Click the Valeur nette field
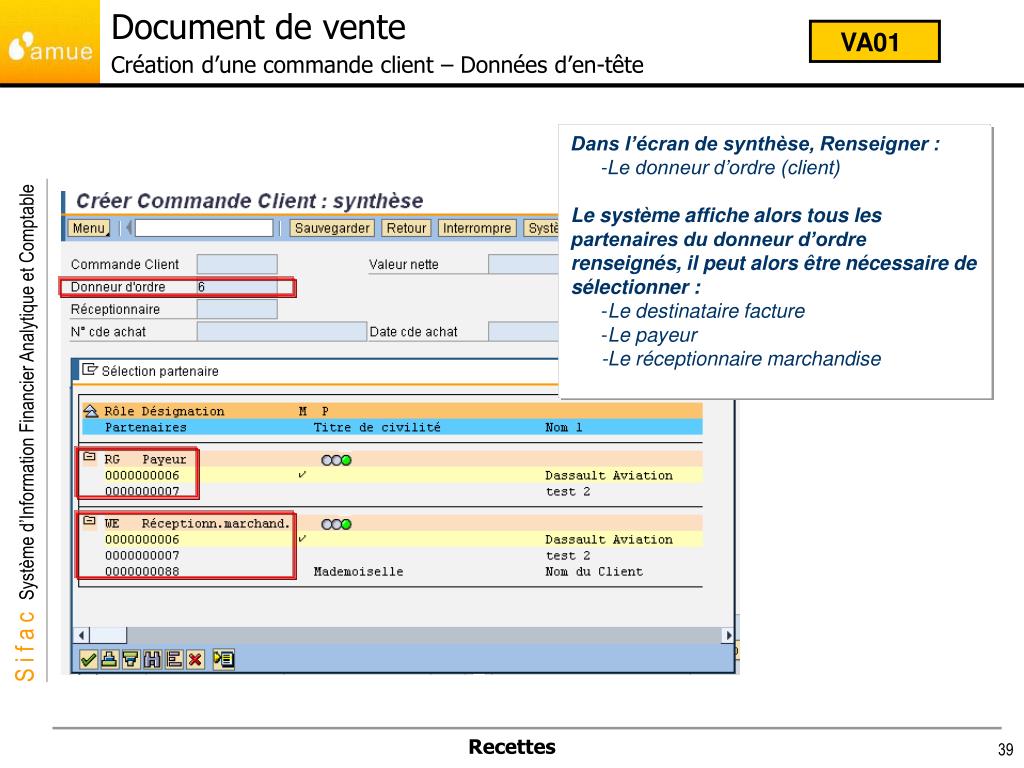This screenshot has width=1024, height=768. click(x=524, y=264)
